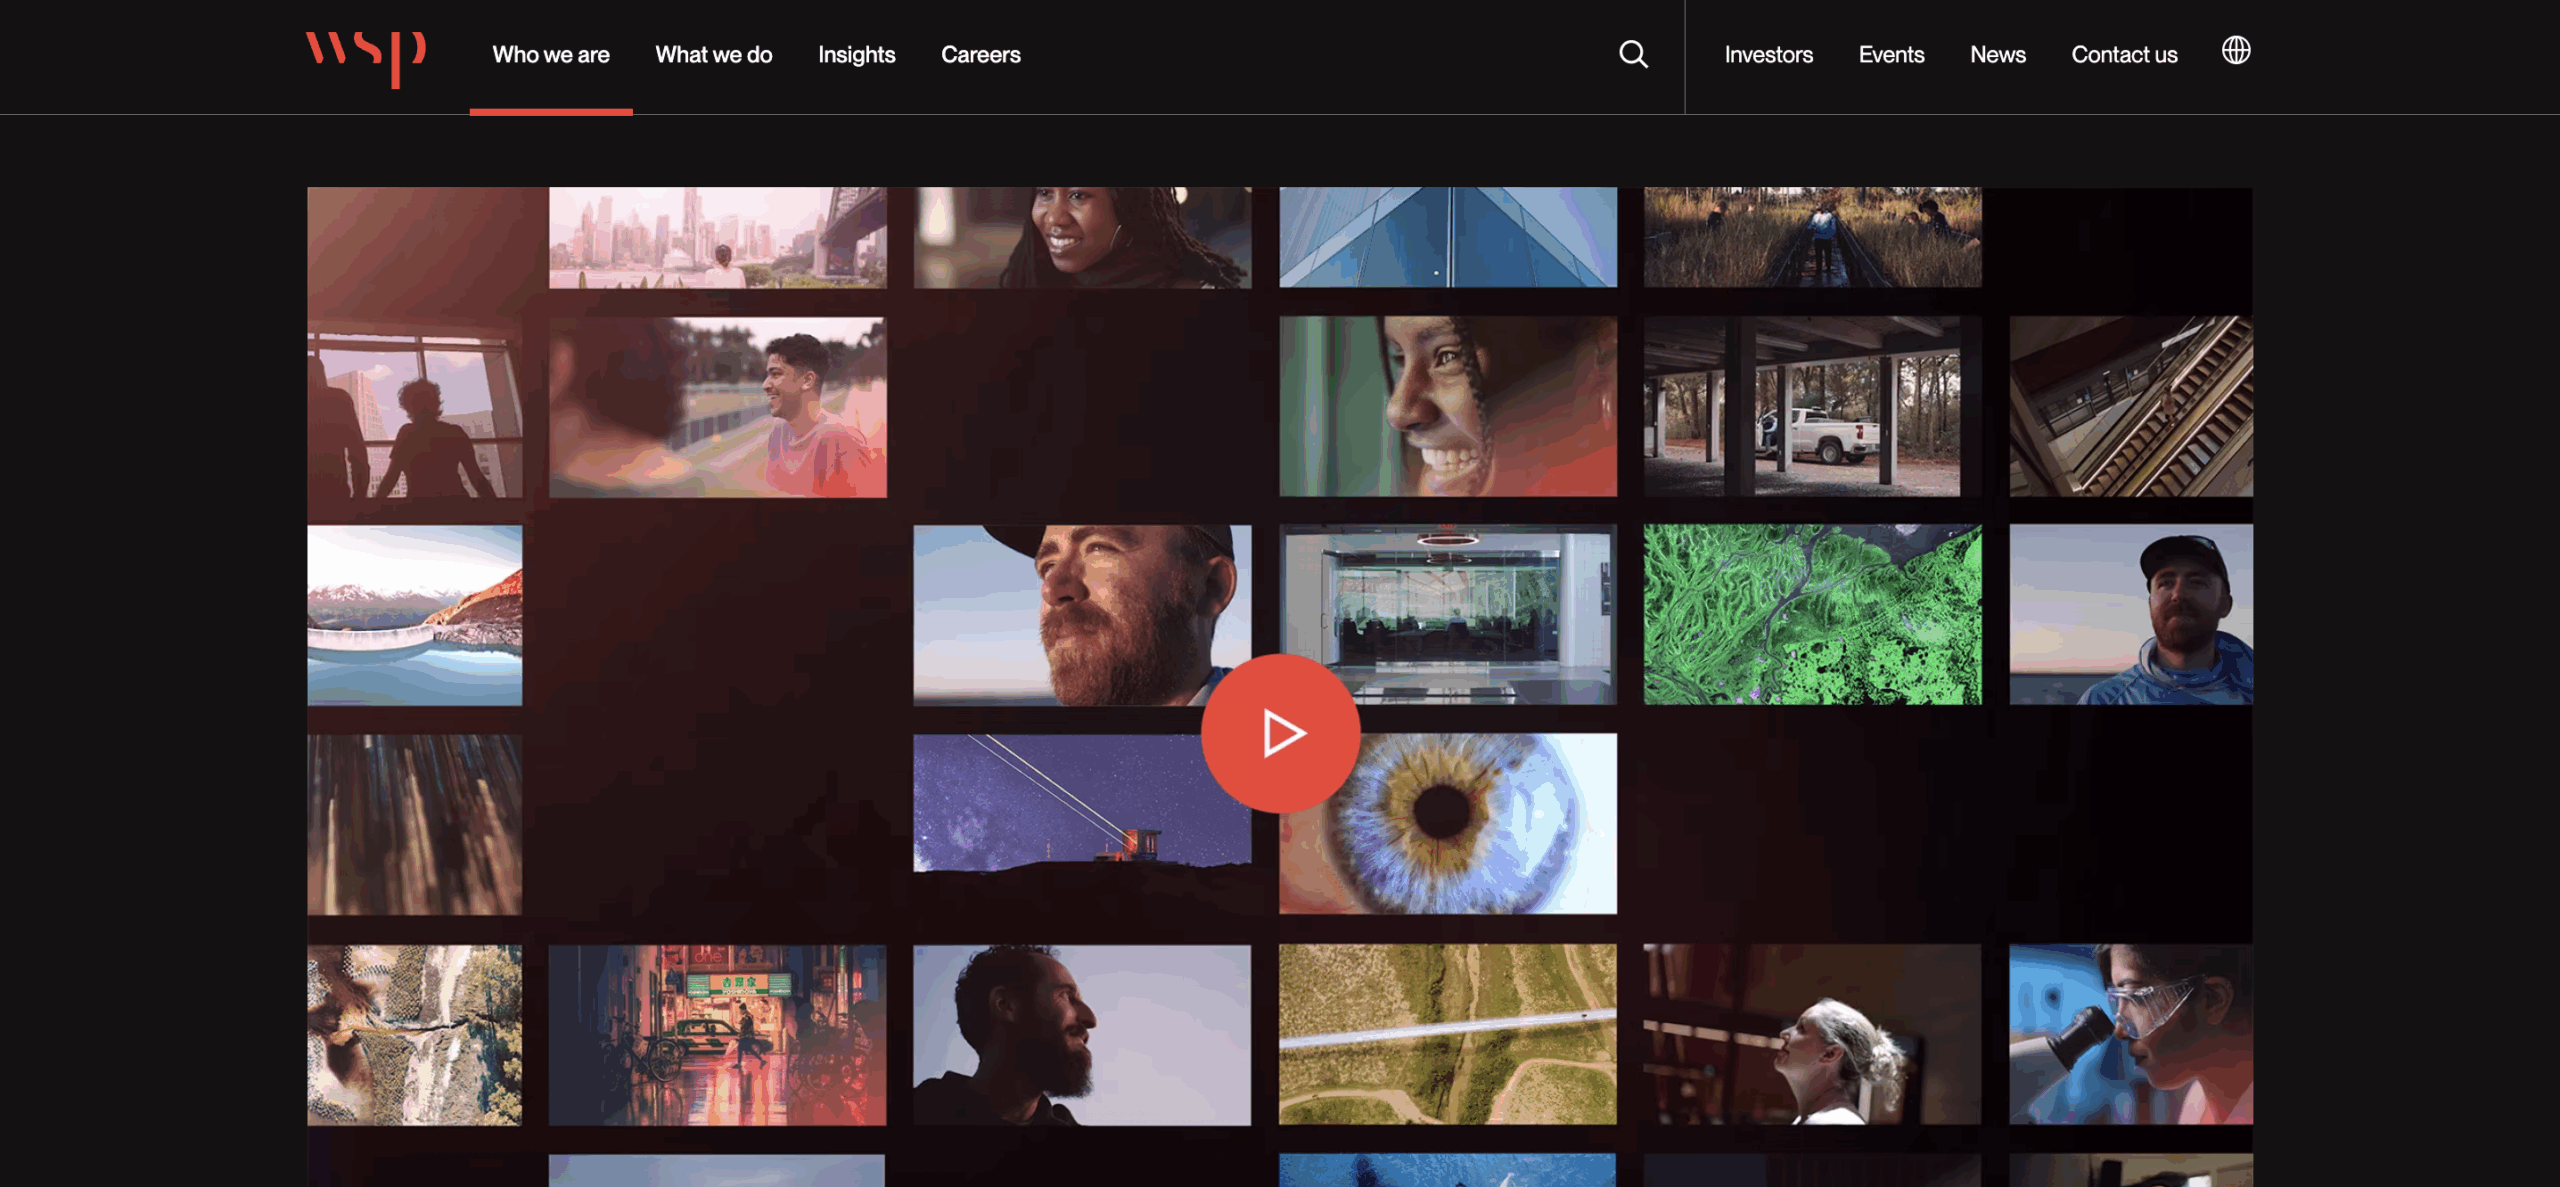This screenshot has height=1187, width=2560.
Task: Open the News link
Action: [x=1998, y=55]
